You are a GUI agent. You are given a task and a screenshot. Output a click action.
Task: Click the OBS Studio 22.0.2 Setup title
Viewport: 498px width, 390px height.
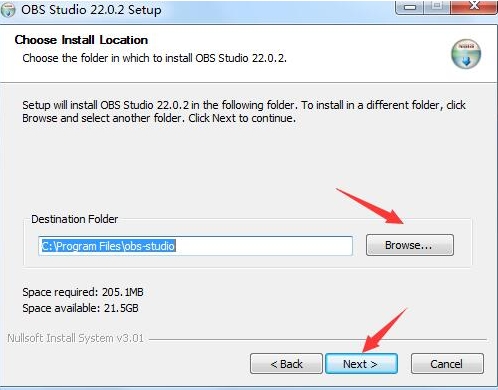tap(91, 10)
